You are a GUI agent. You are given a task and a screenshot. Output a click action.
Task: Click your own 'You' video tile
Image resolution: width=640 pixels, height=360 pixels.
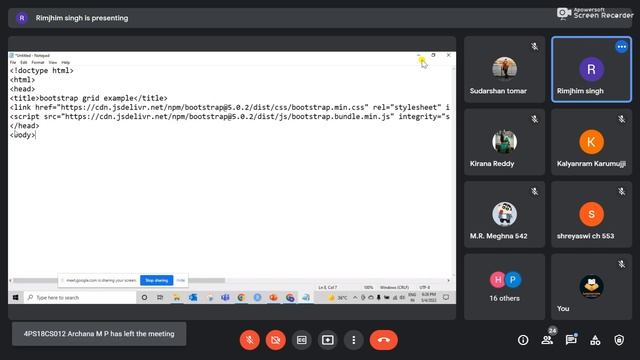click(x=591, y=287)
